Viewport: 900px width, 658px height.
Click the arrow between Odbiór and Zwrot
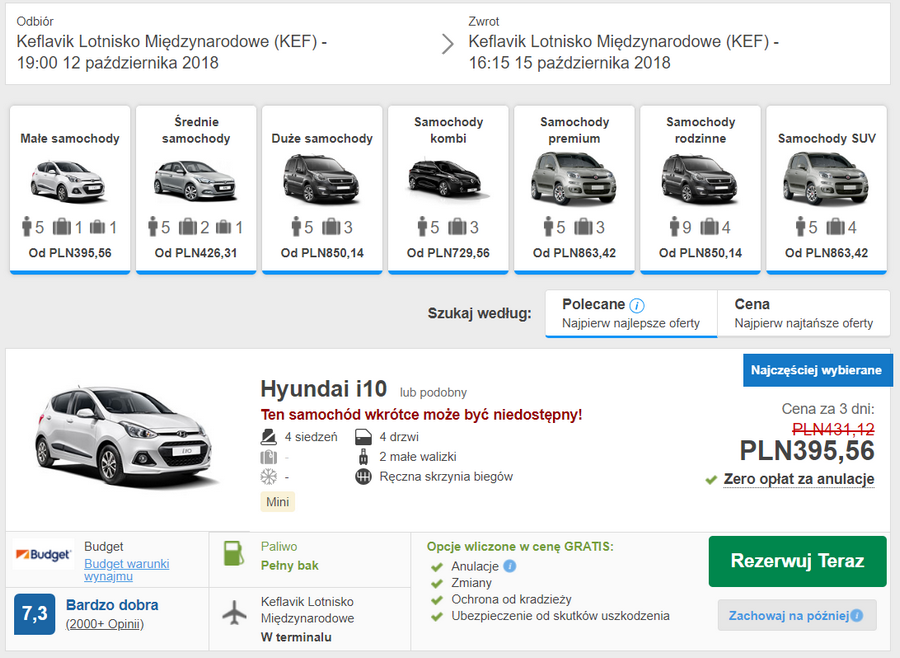point(448,43)
